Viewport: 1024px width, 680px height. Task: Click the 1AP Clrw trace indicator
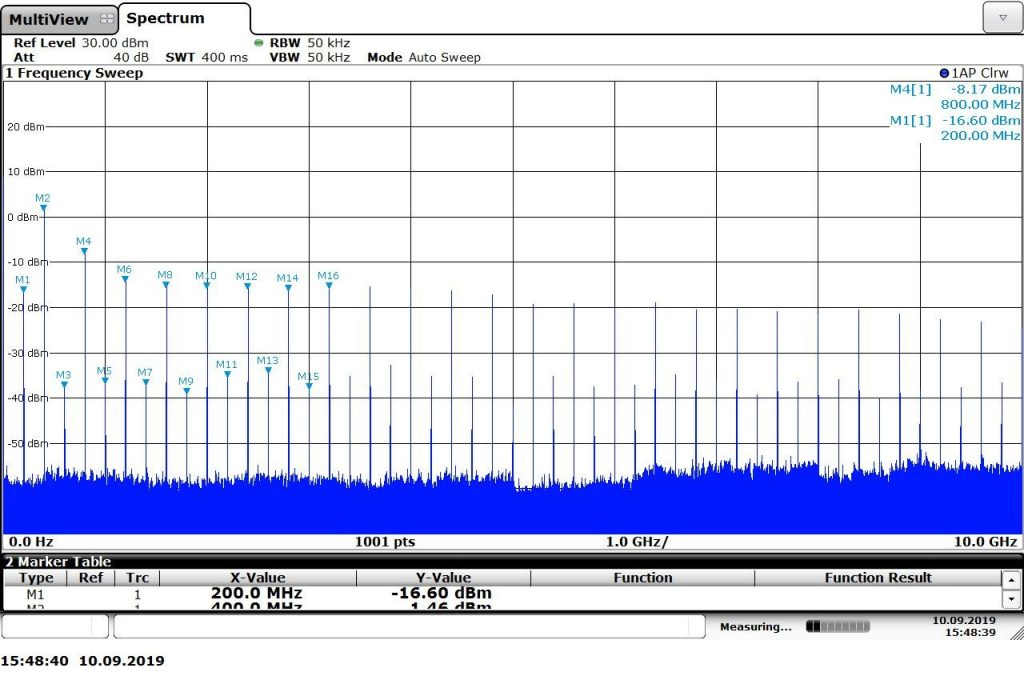974,73
